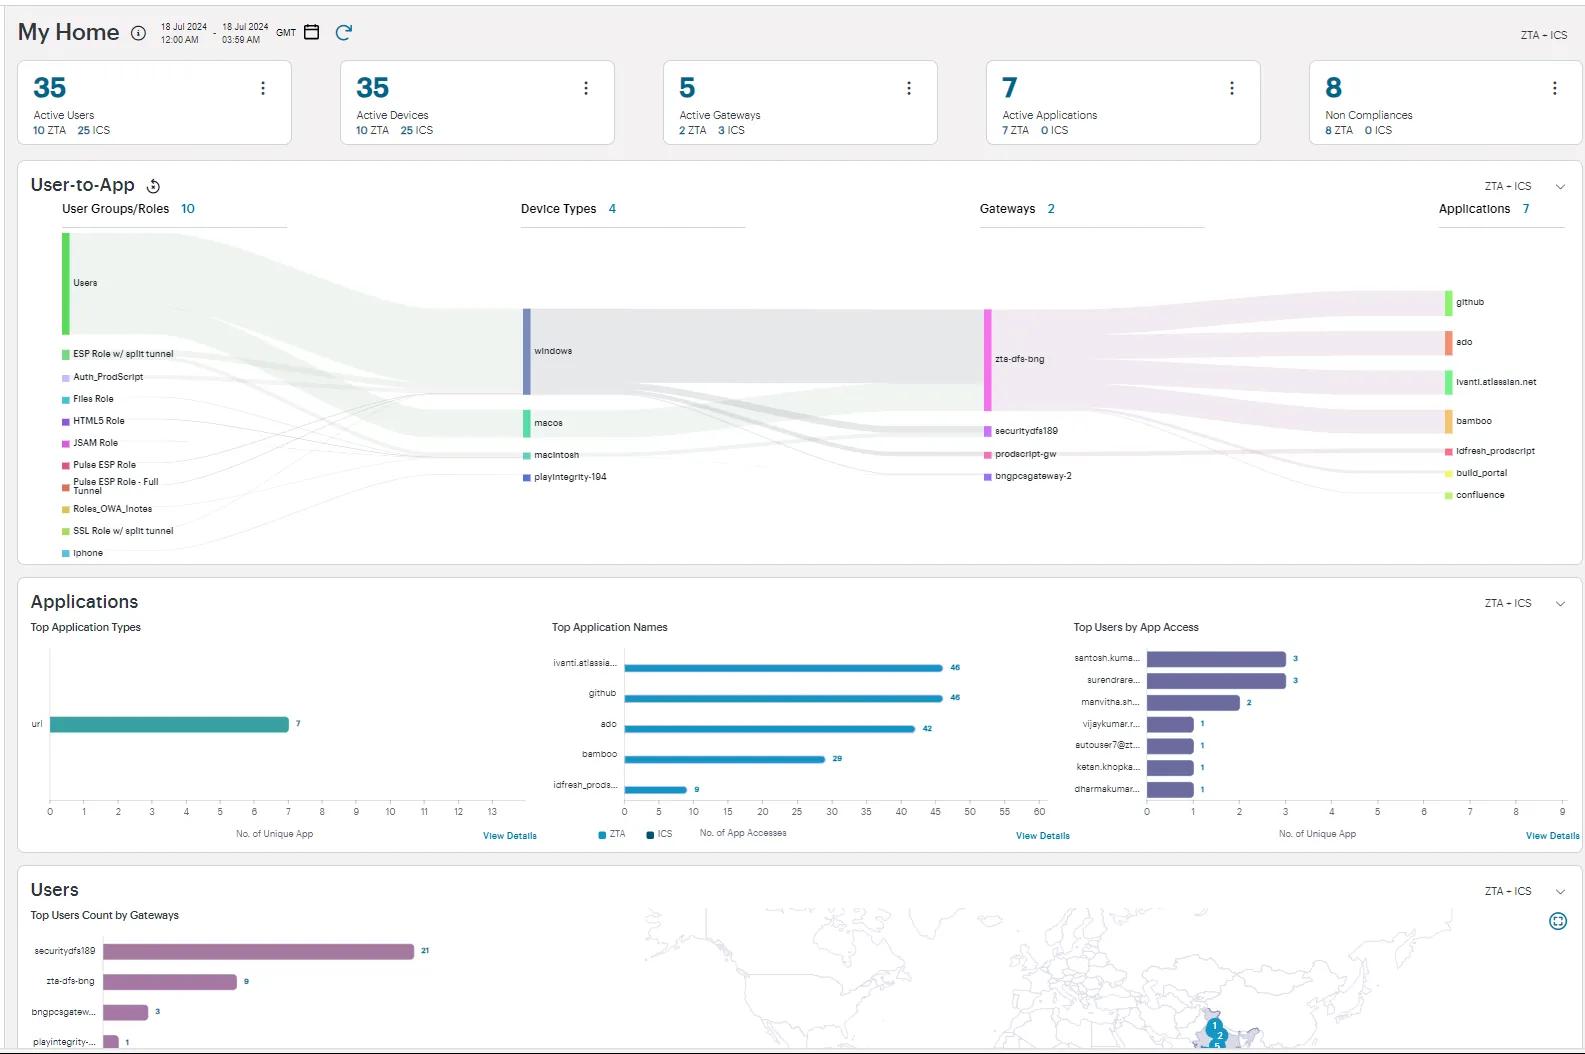This screenshot has width=1585, height=1054.
Task: Select the Users node in User Groups/Roles
Action: click(66, 284)
